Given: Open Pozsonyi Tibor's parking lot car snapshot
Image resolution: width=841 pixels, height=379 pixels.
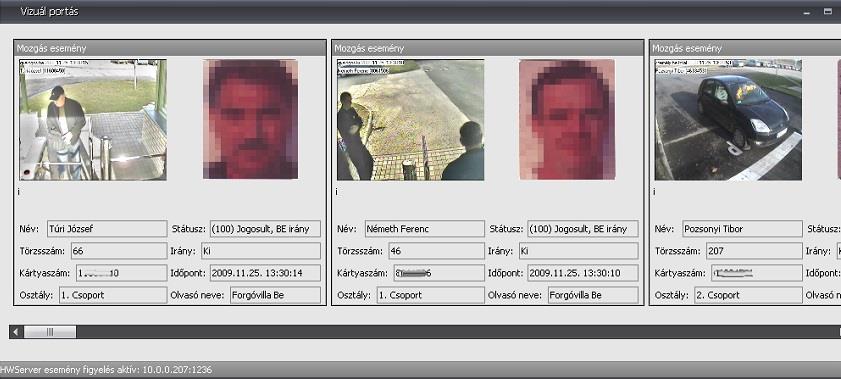Looking at the screenshot, I should 728,120.
